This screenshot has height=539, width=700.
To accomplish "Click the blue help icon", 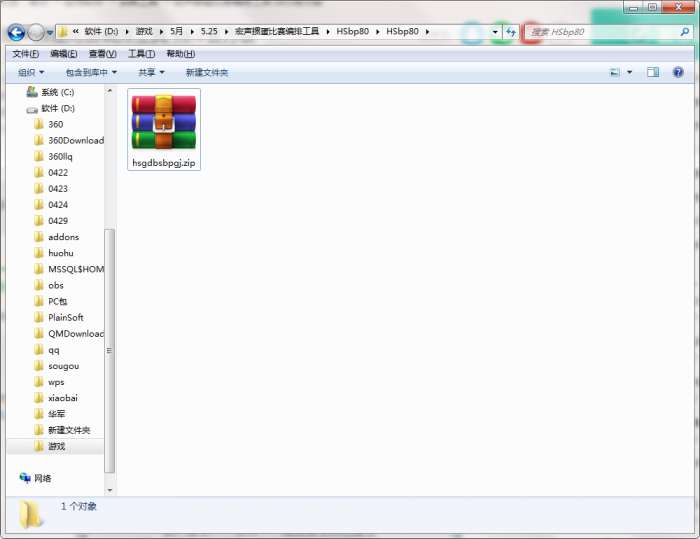I will [x=678, y=72].
